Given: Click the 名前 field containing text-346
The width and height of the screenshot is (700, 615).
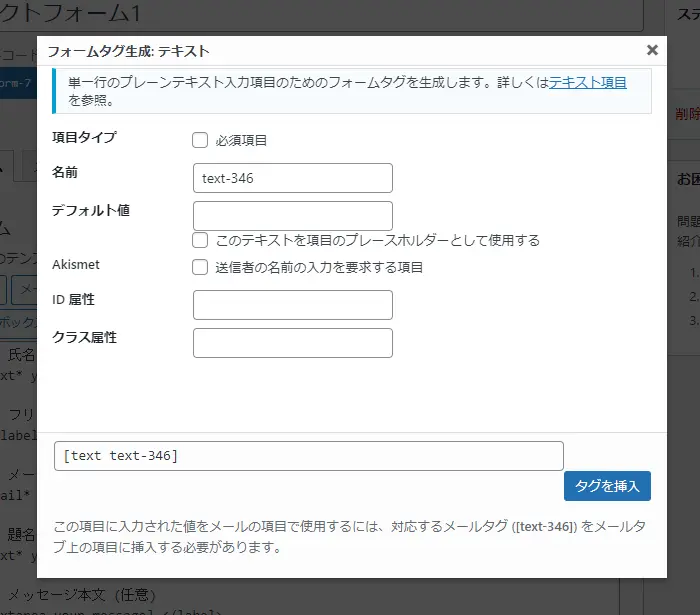Looking at the screenshot, I should (x=293, y=178).
